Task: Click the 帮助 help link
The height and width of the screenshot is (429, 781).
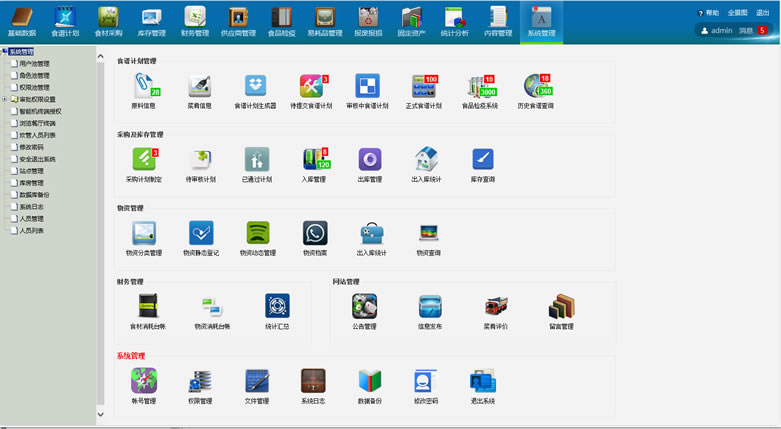Action: (x=708, y=13)
